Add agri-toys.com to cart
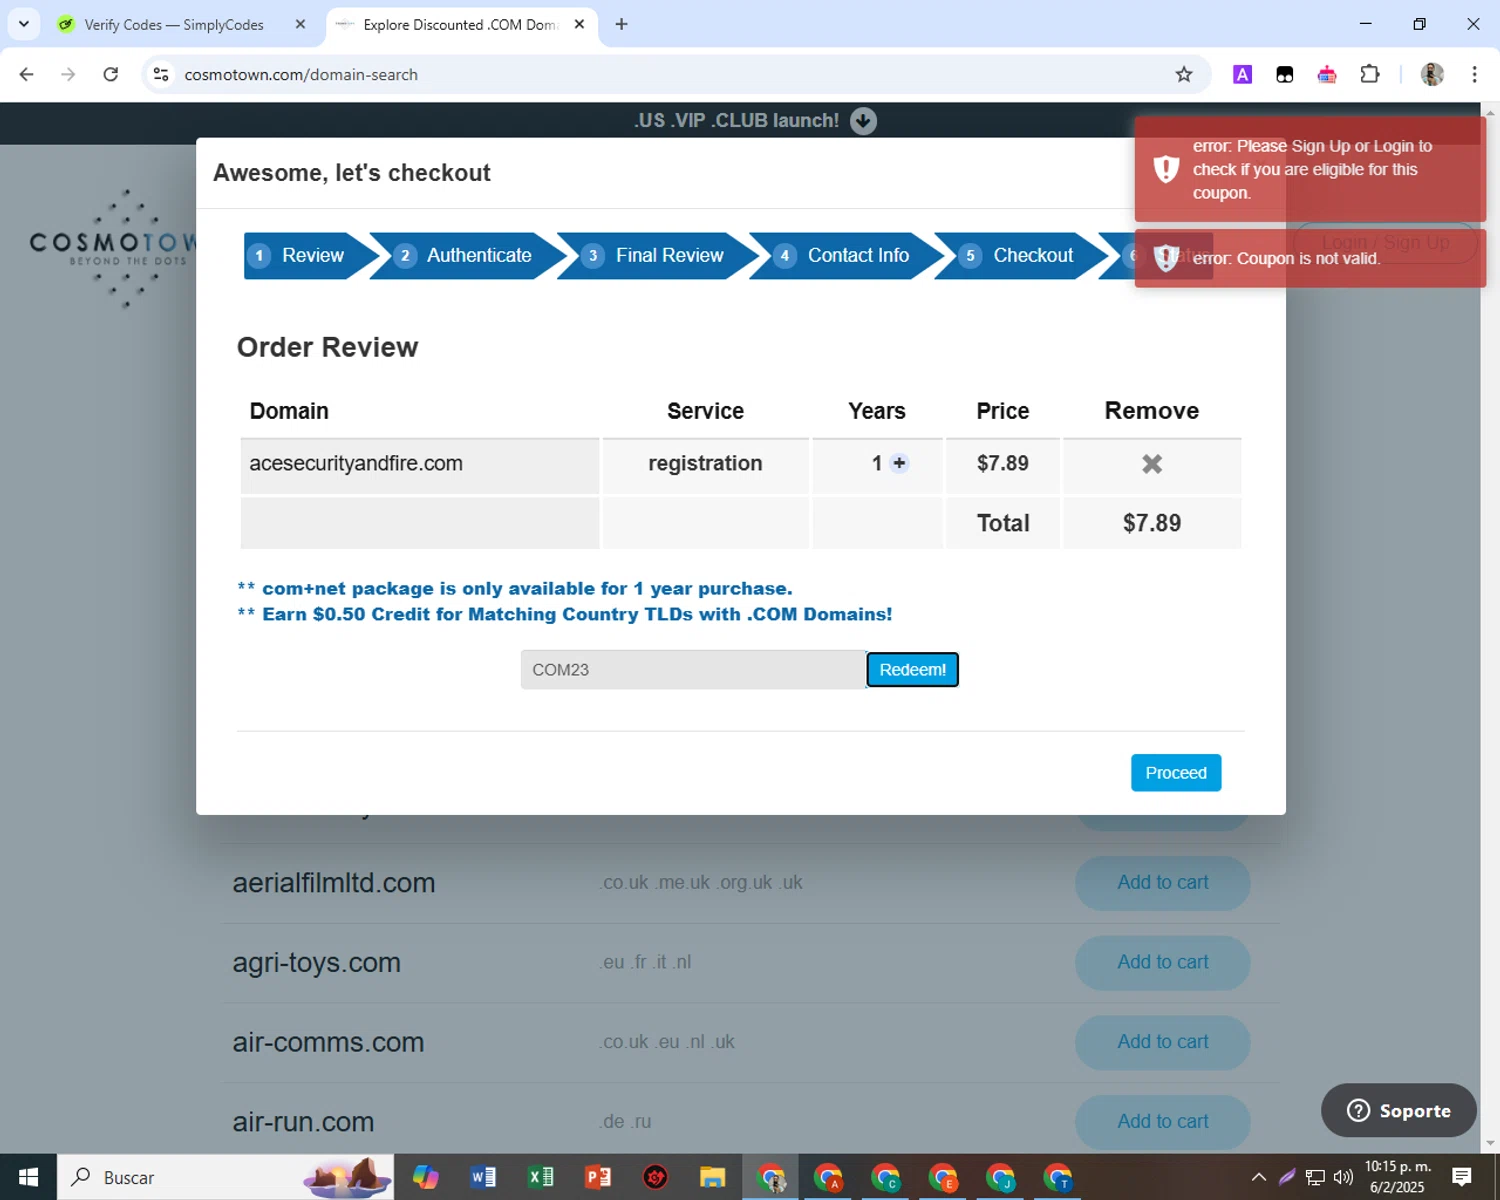Screen dimensions: 1500x1200 pyautogui.click(x=1162, y=962)
